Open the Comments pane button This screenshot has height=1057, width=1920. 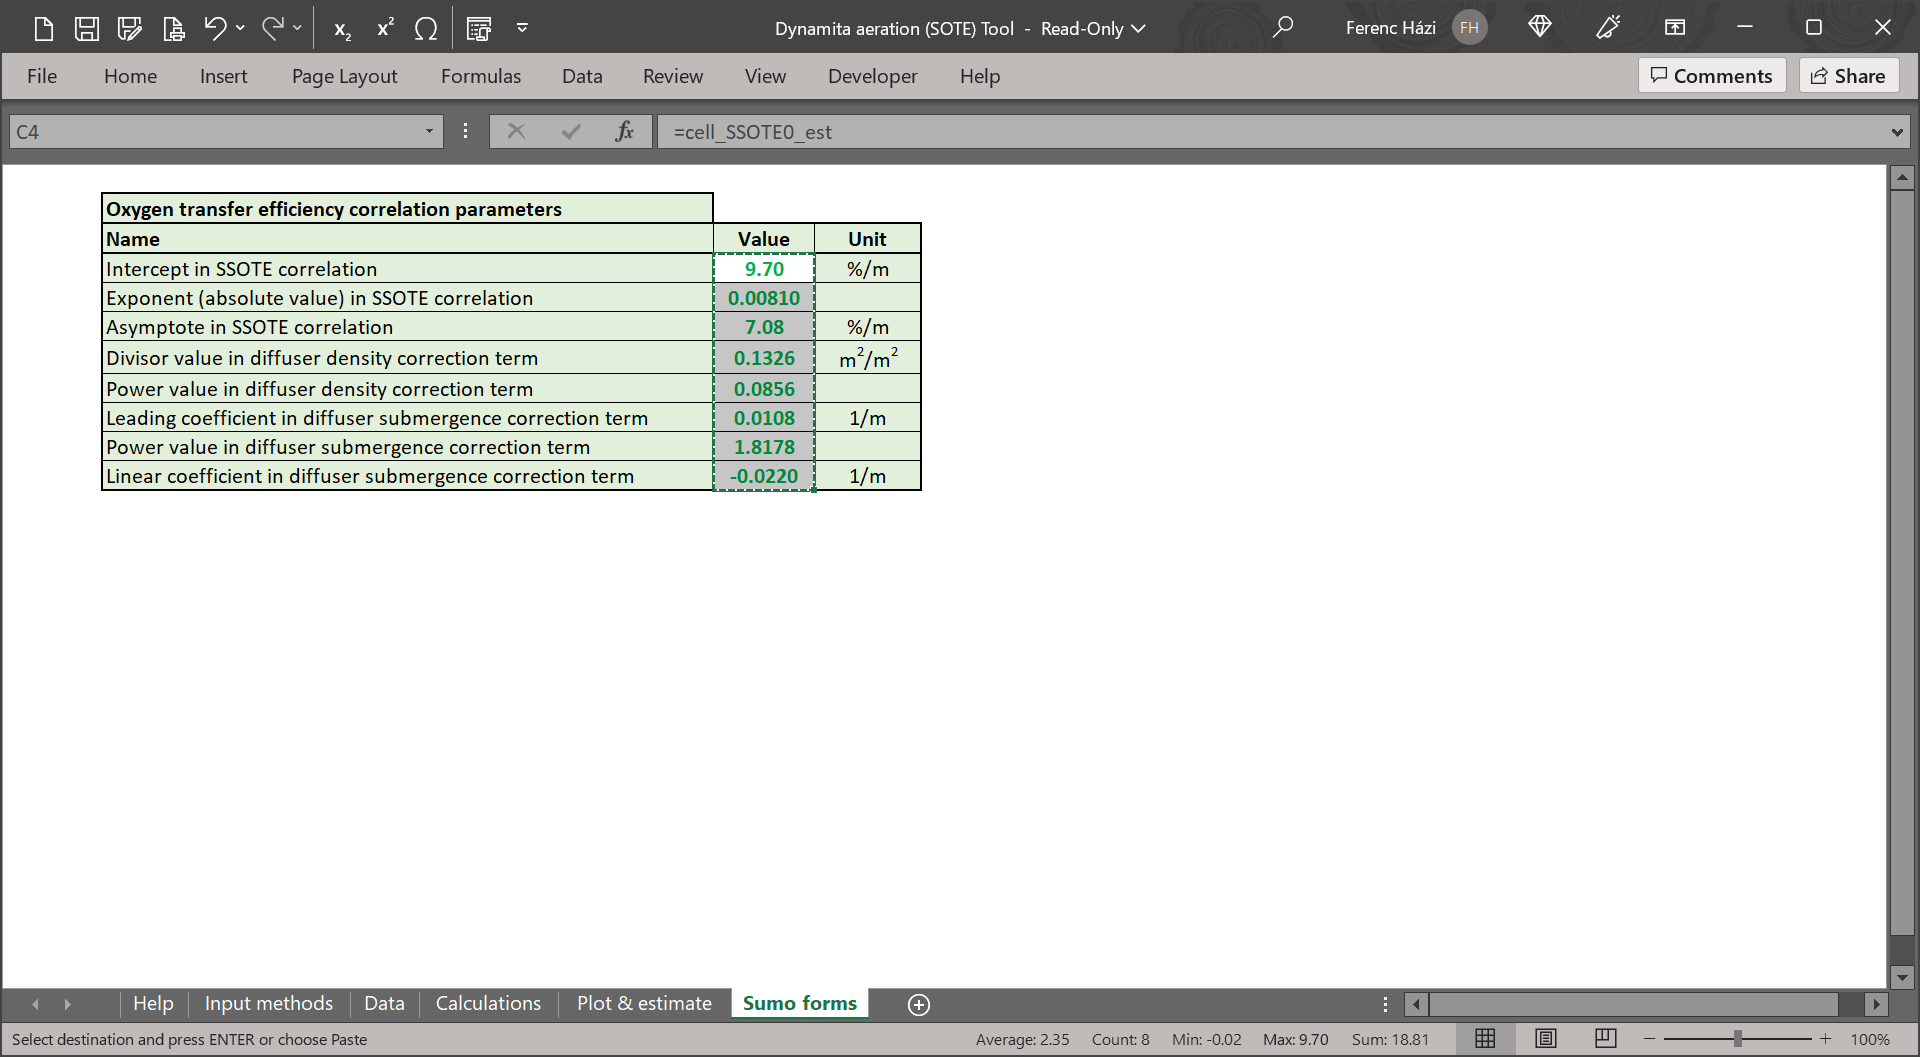[x=1711, y=76]
